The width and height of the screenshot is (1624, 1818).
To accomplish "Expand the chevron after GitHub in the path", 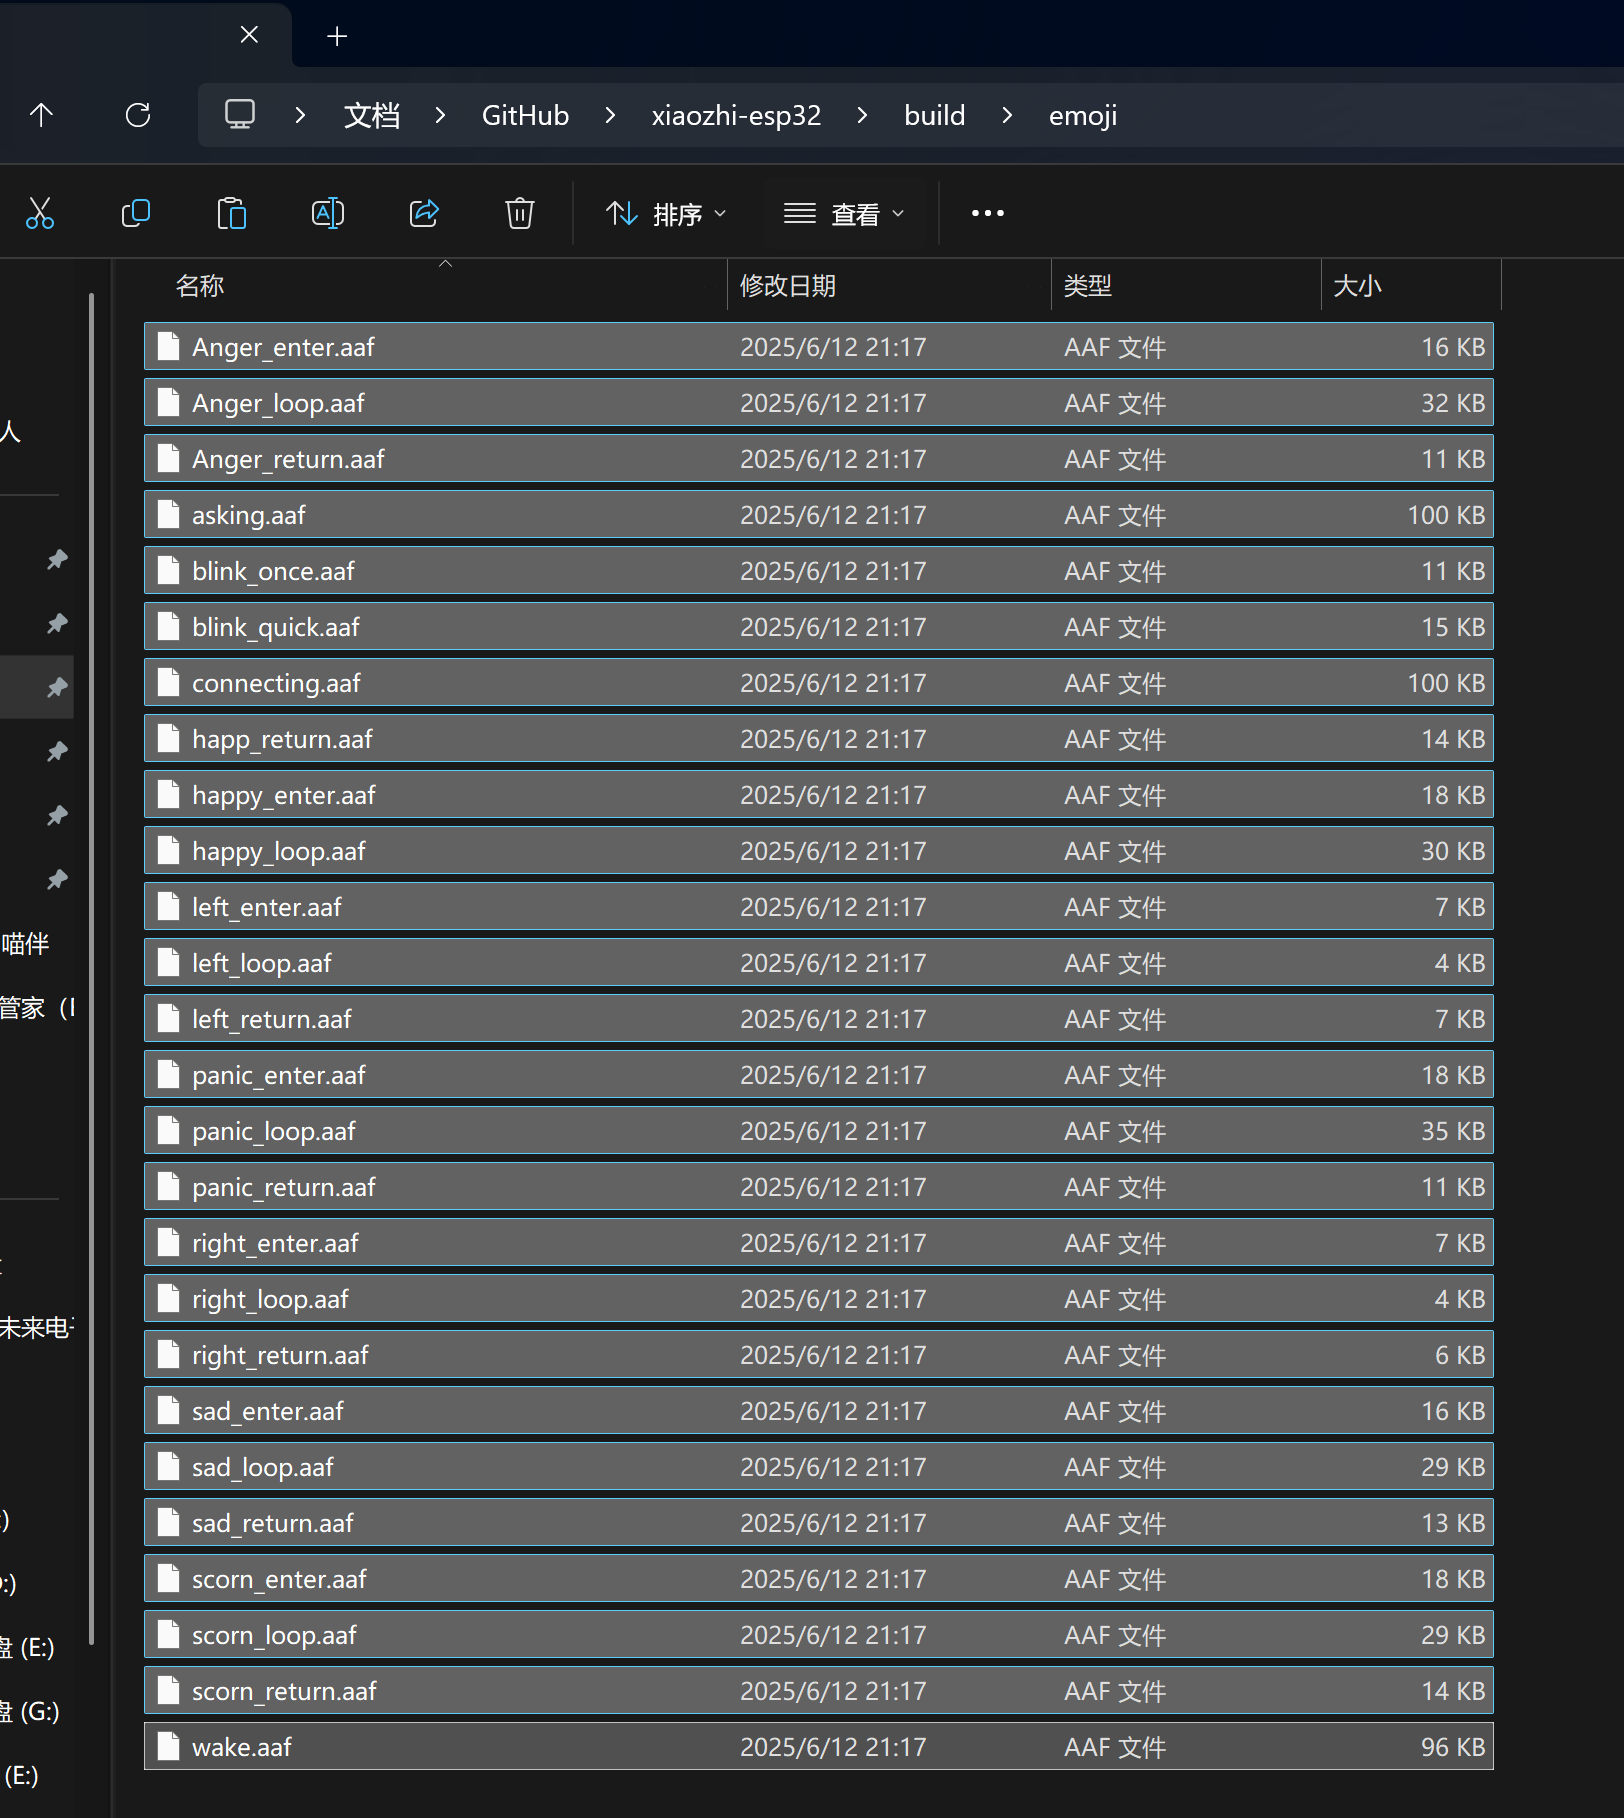I will coord(610,116).
